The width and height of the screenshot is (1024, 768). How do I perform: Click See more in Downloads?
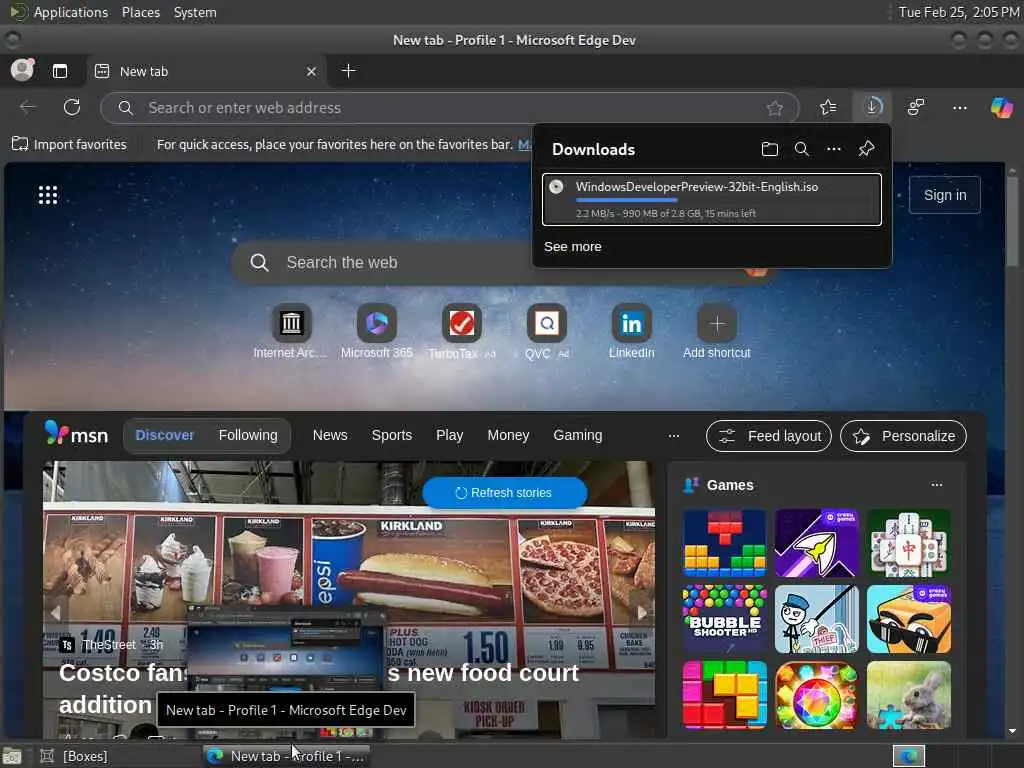[x=573, y=247]
